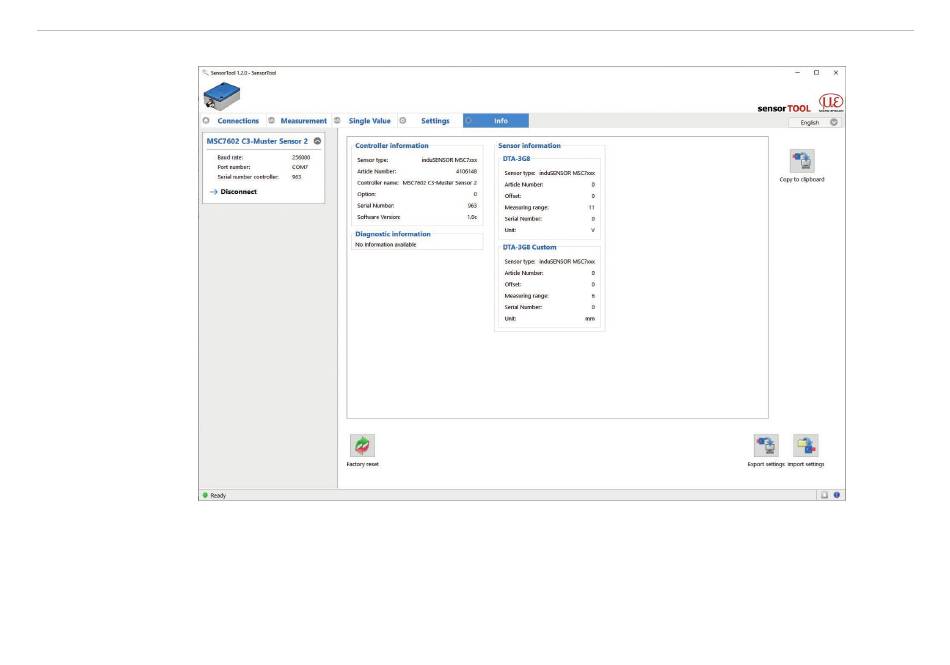The width and height of the screenshot is (950, 665).
Task: Click the blue sensor device image
Action: pos(222,96)
